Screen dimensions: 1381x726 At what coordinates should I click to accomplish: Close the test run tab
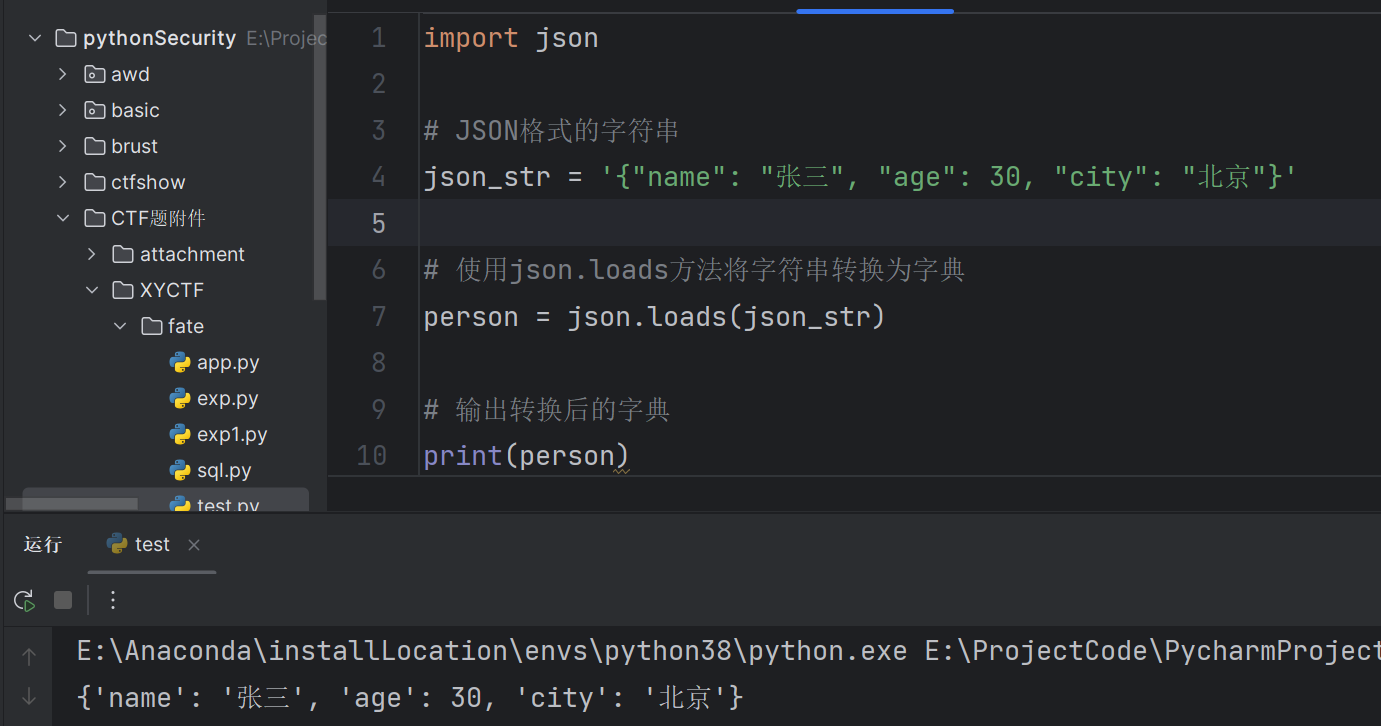click(x=194, y=545)
